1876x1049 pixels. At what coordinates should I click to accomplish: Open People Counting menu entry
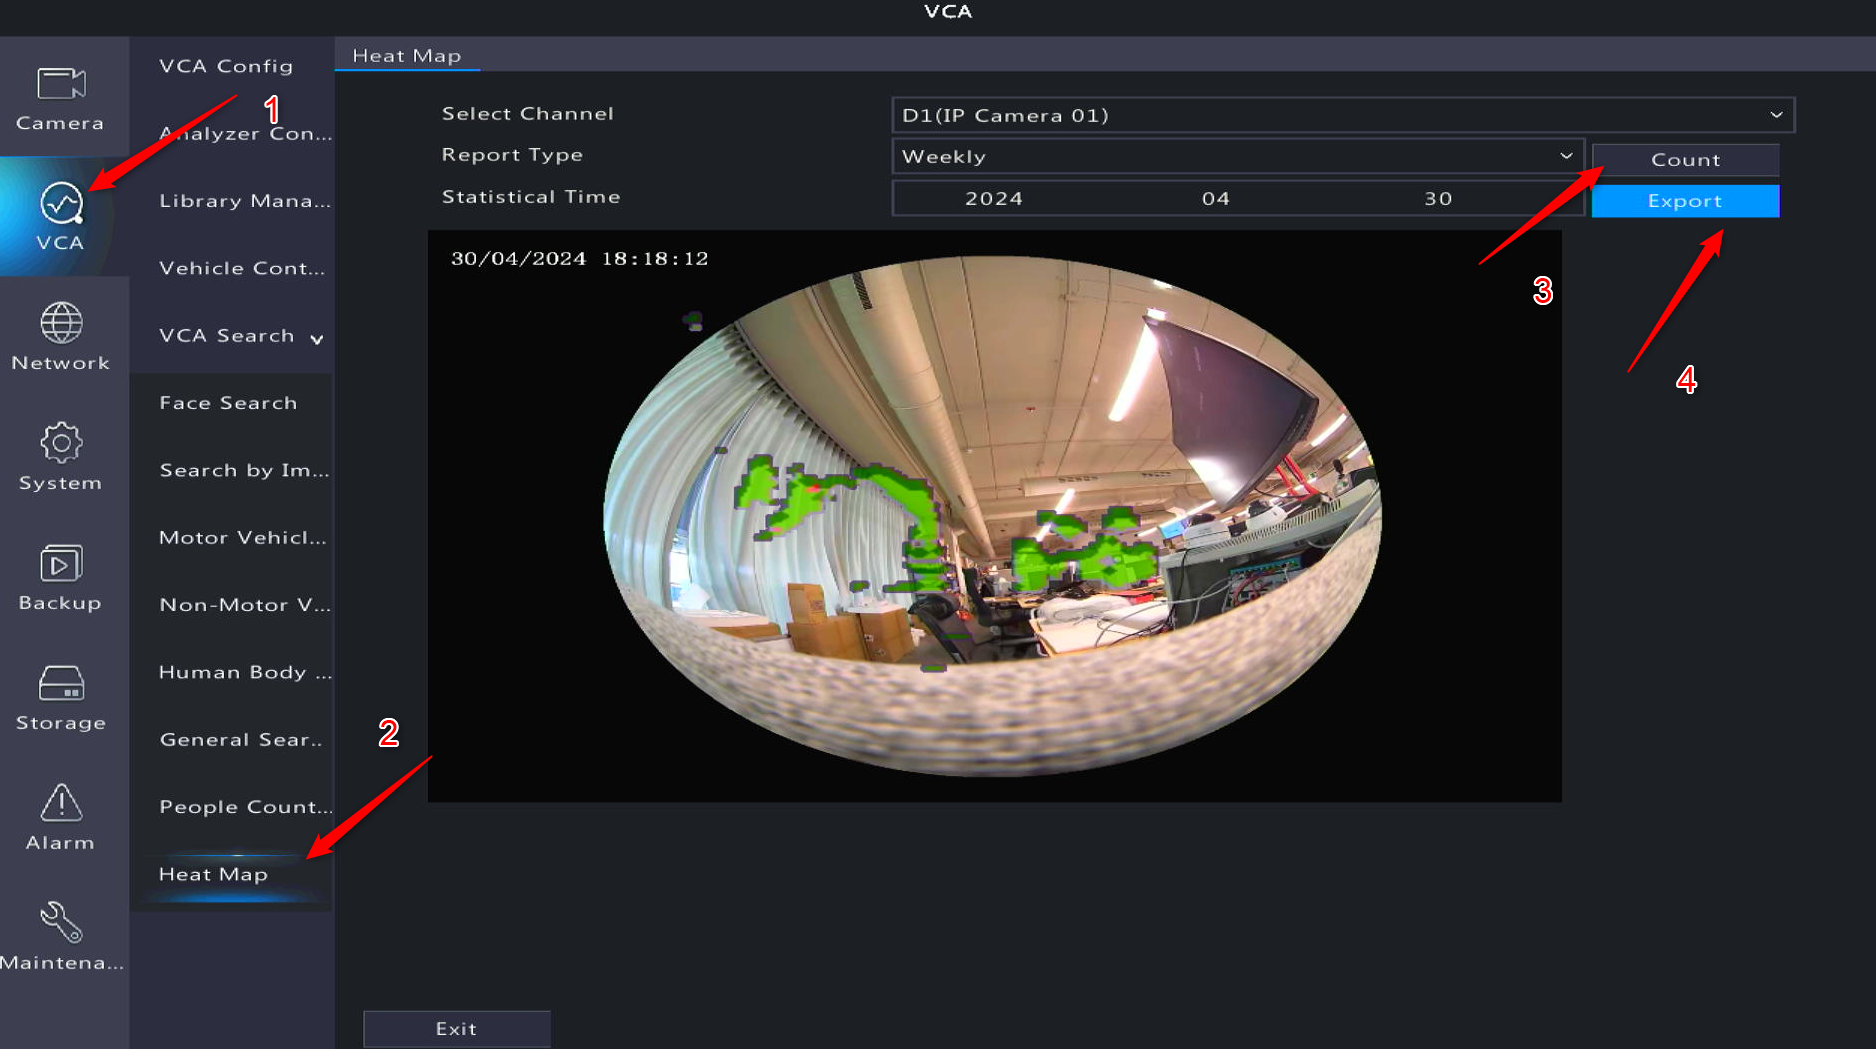tap(244, 807)
